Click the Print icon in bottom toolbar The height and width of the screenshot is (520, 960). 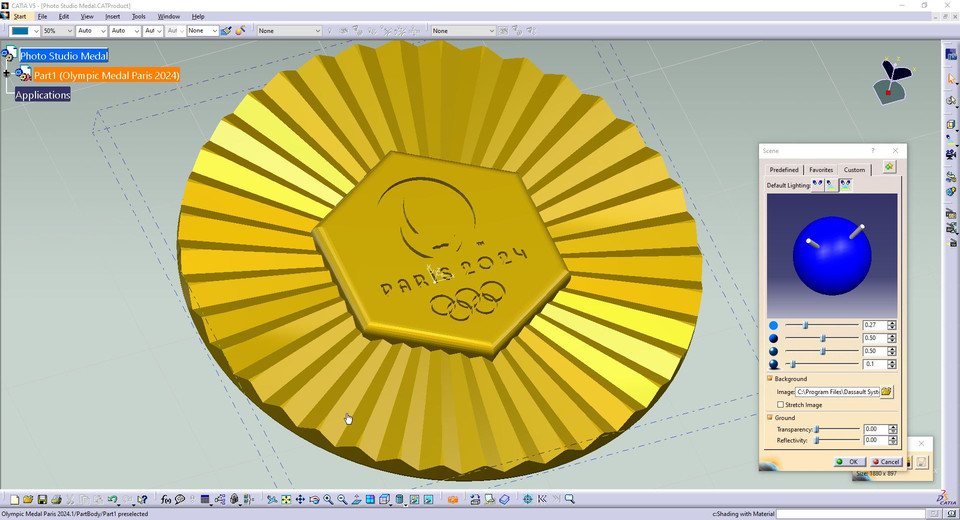[x=56, y=500]
